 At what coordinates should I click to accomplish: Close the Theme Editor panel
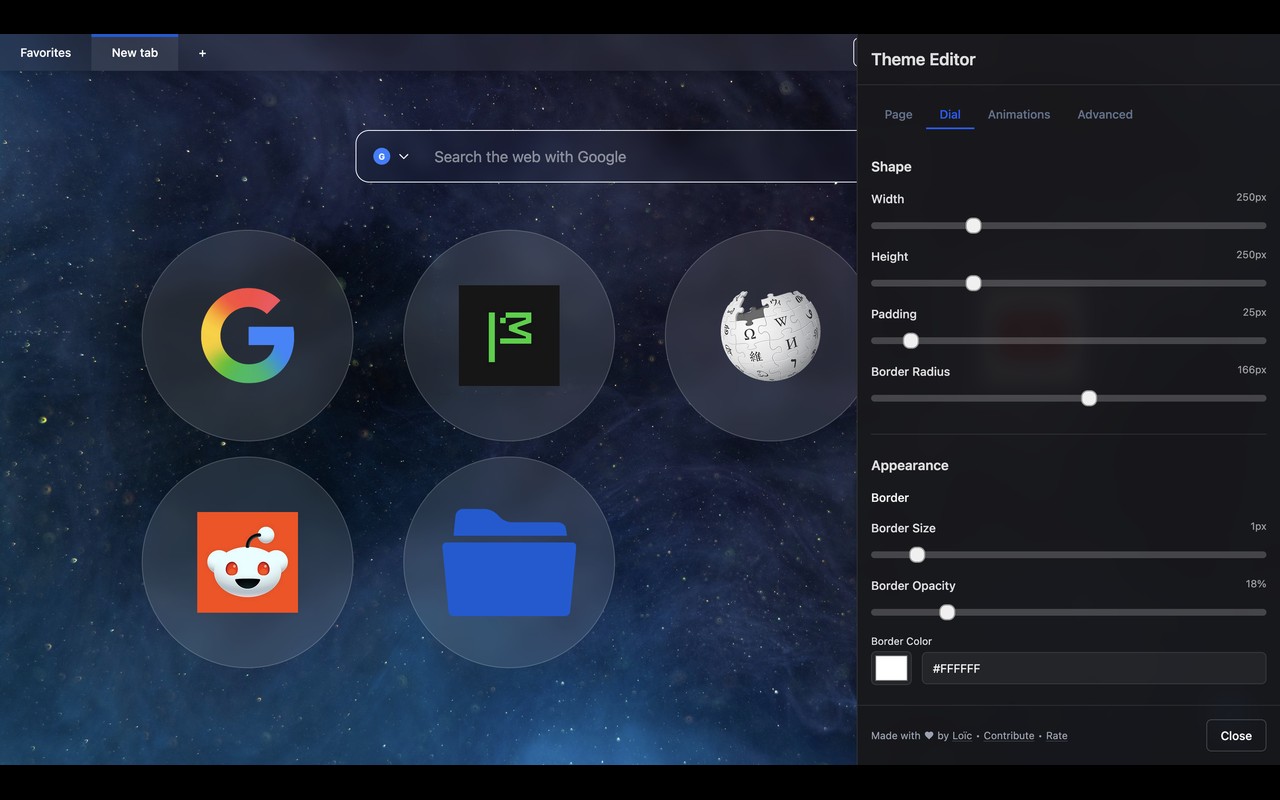tap(1236, 735)
